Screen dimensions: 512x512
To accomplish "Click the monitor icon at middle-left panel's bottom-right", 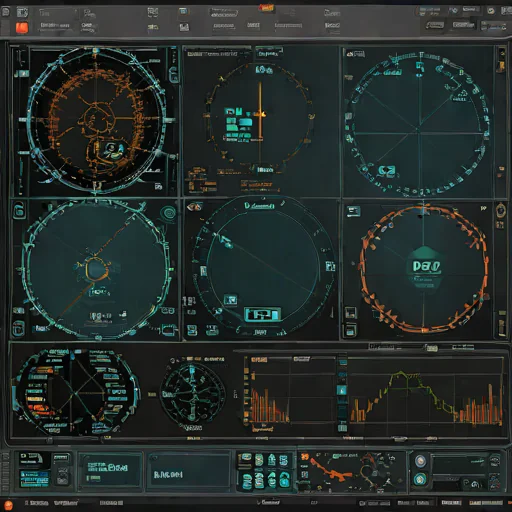I will point(169,329).
